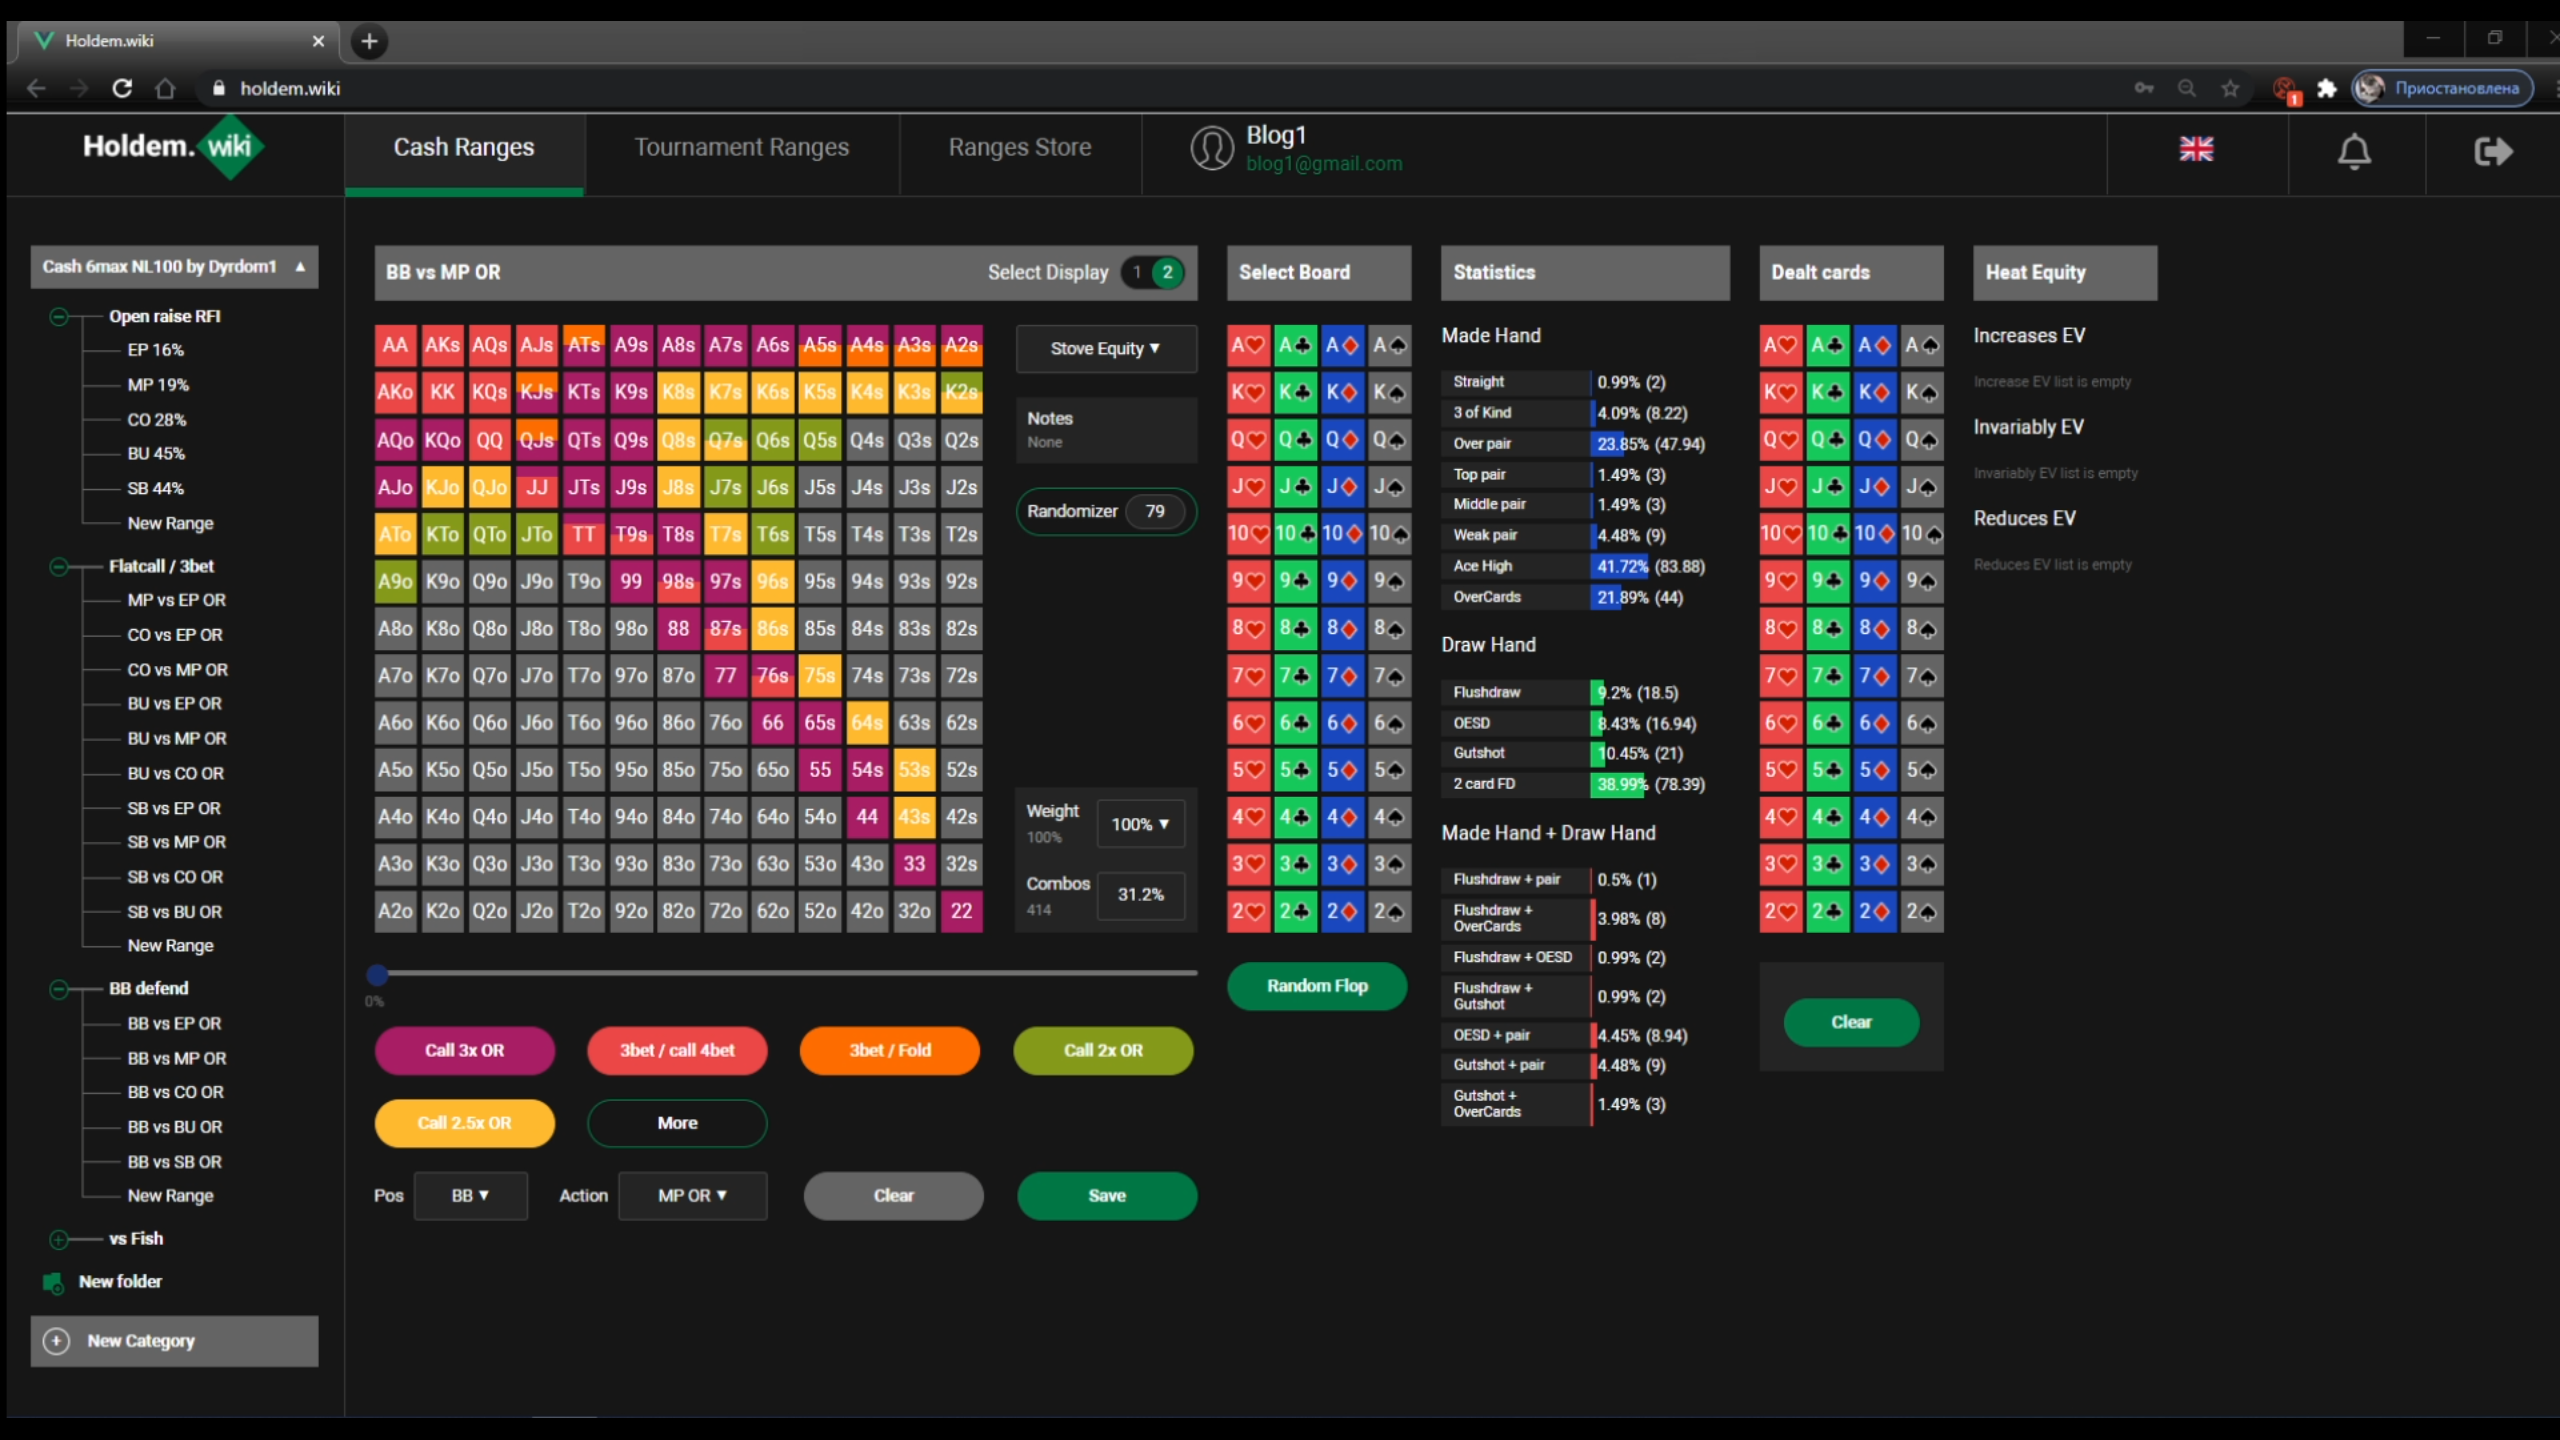Click the password key icon in address bar
The width and height of the screenshot is (2560, 1440).
2143,88
